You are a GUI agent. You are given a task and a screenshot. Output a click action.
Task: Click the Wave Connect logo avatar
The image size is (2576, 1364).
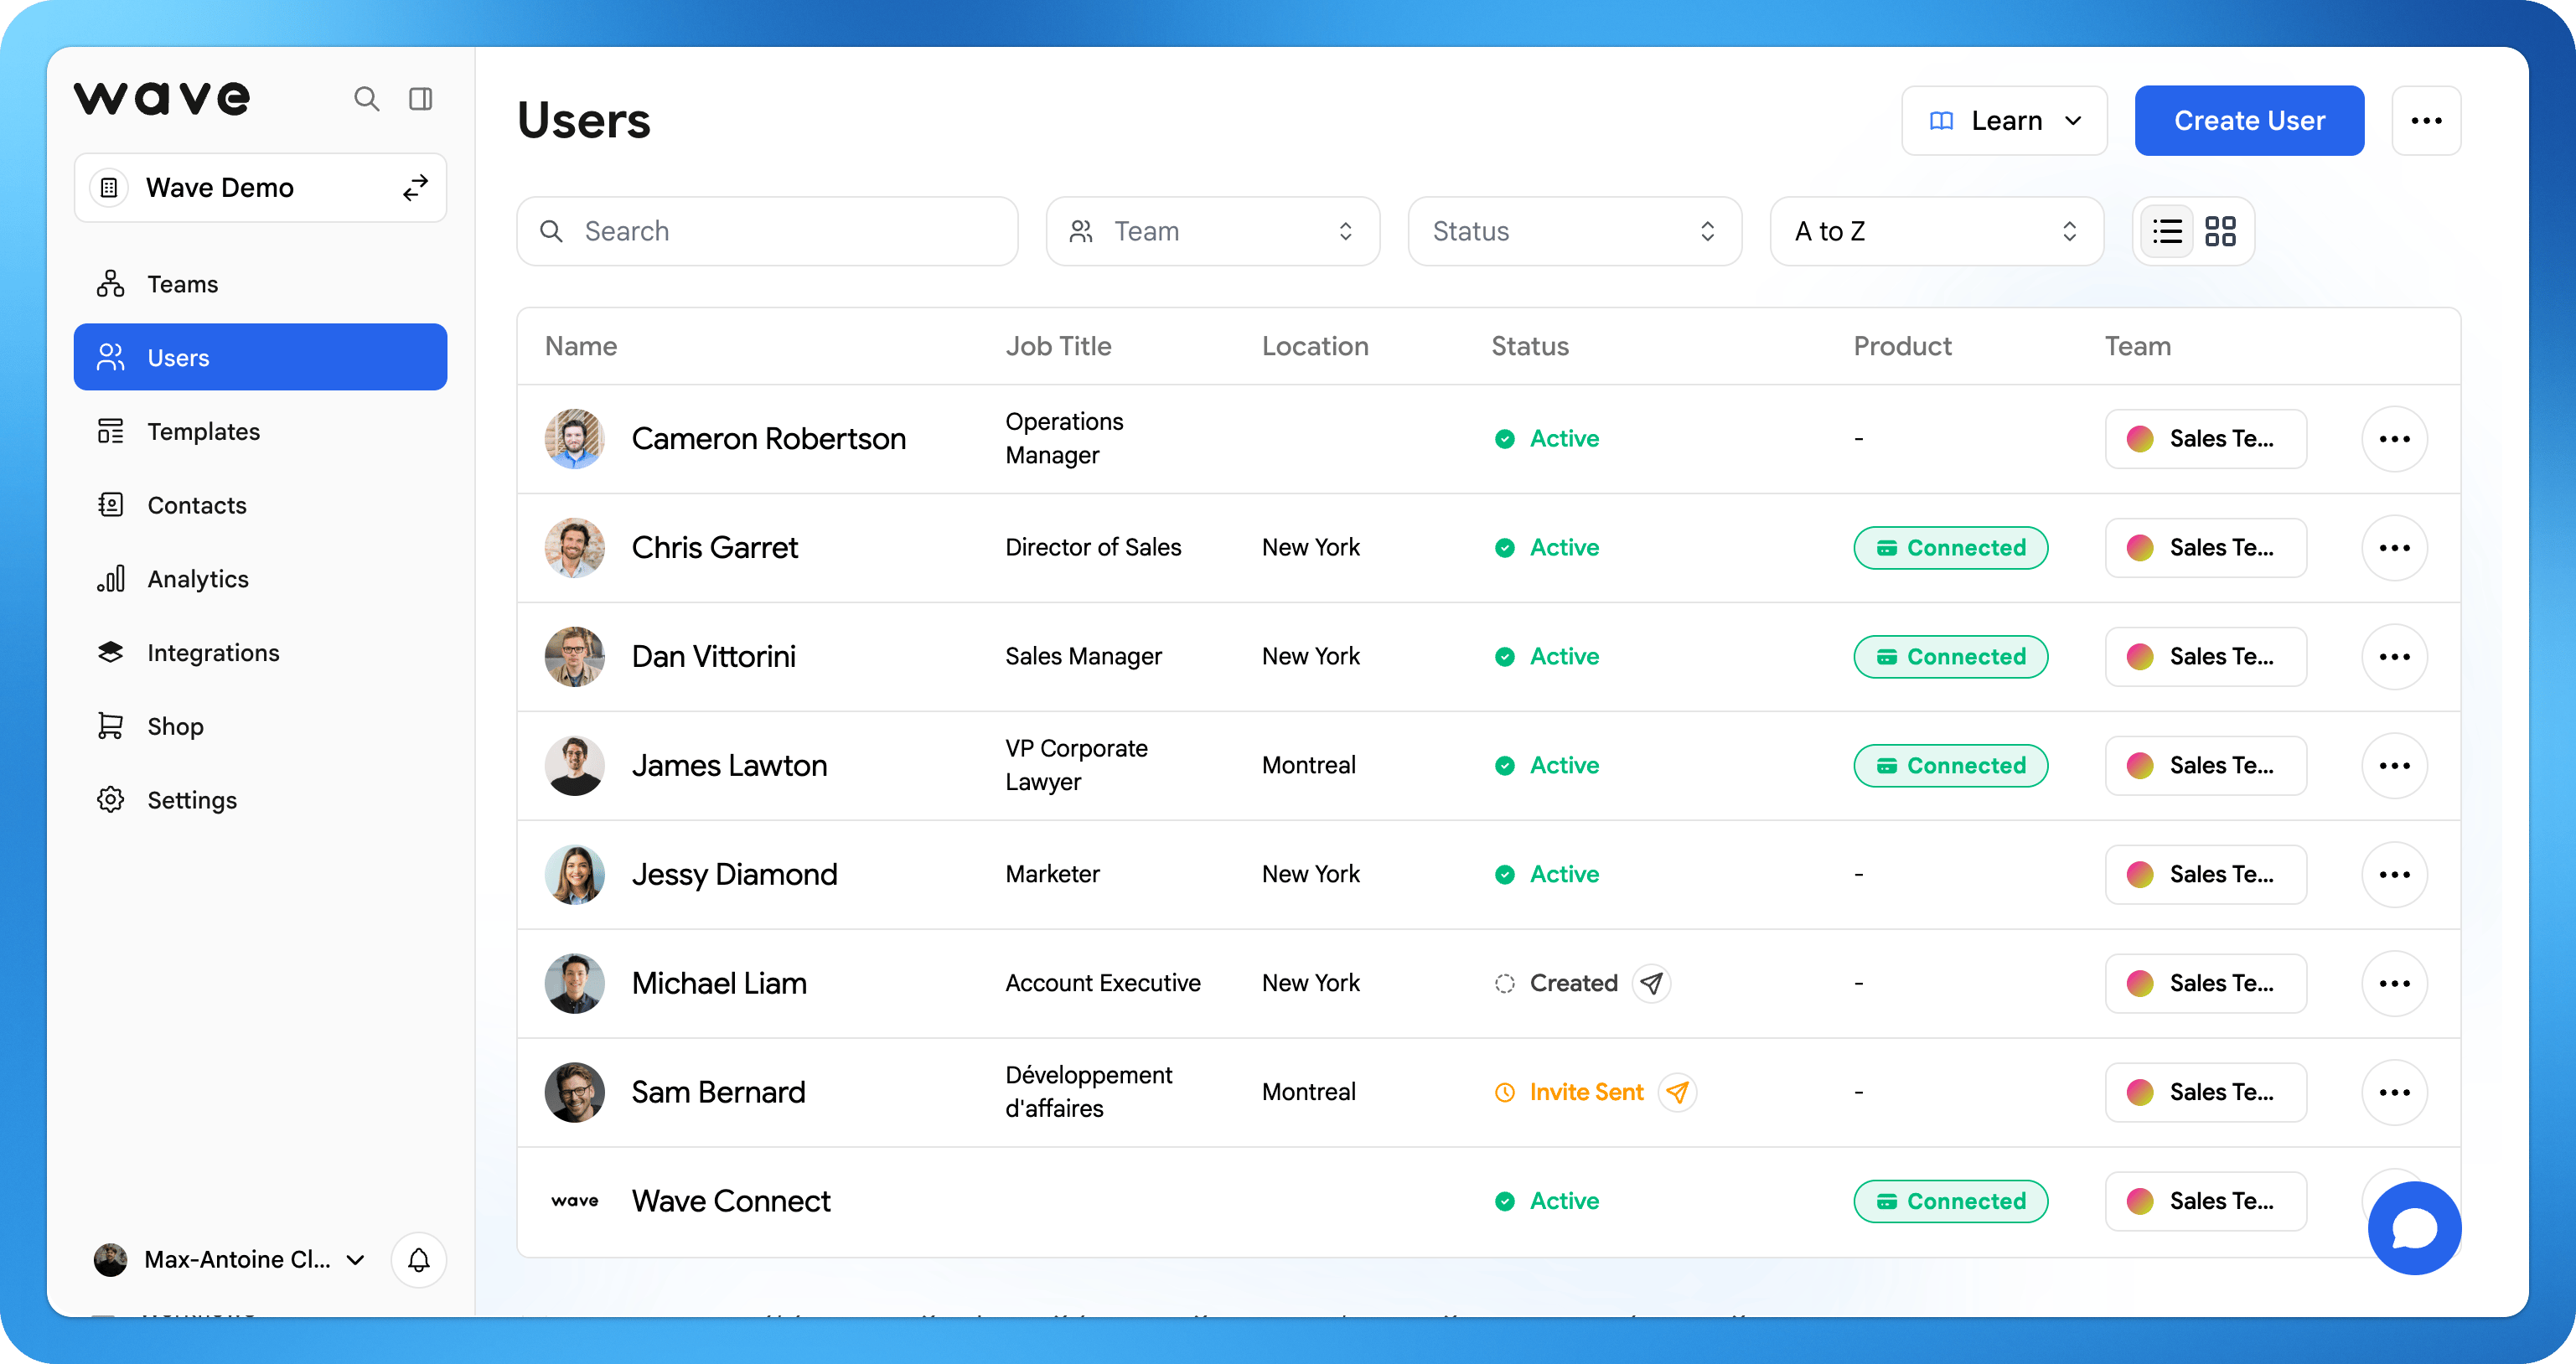click(574, 1201)
